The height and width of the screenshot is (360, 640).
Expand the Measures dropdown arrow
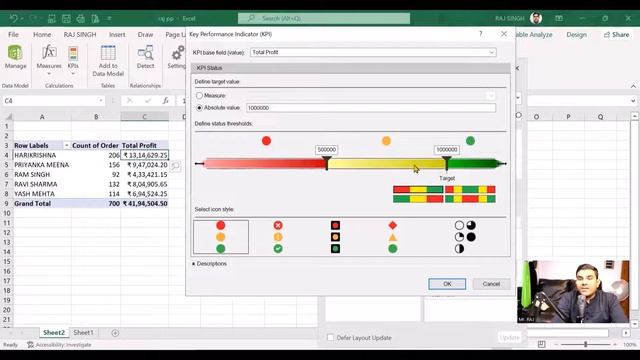(x=49, y=74)
